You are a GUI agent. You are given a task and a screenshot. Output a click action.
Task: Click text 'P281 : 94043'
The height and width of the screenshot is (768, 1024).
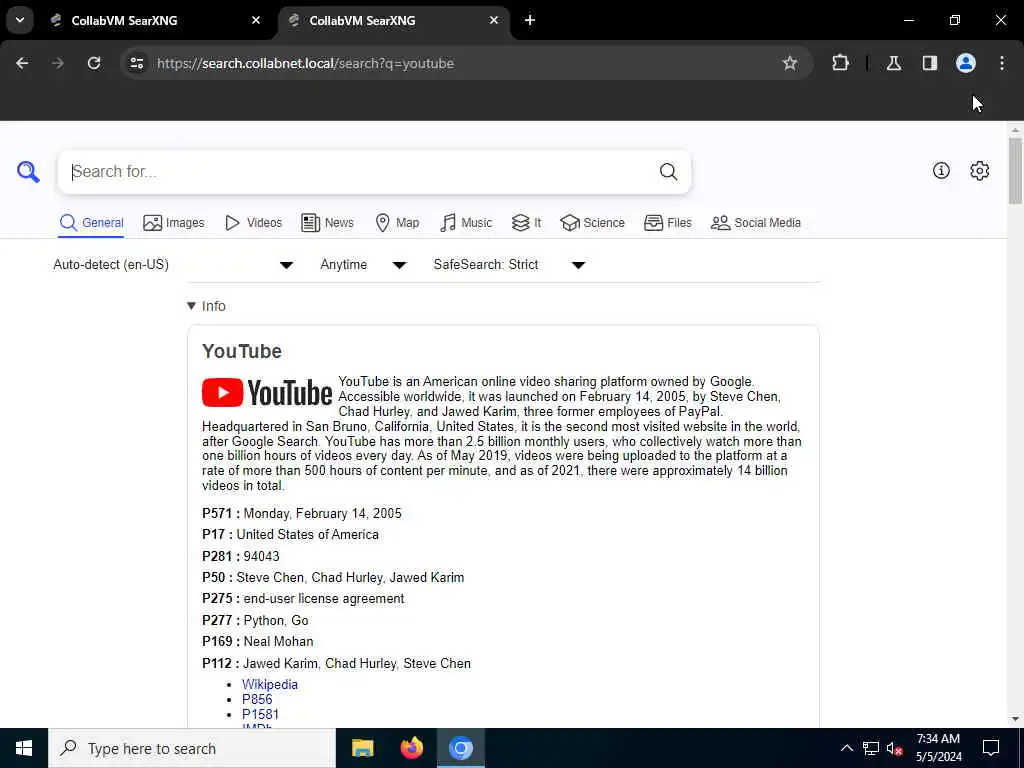pos(240,556)
